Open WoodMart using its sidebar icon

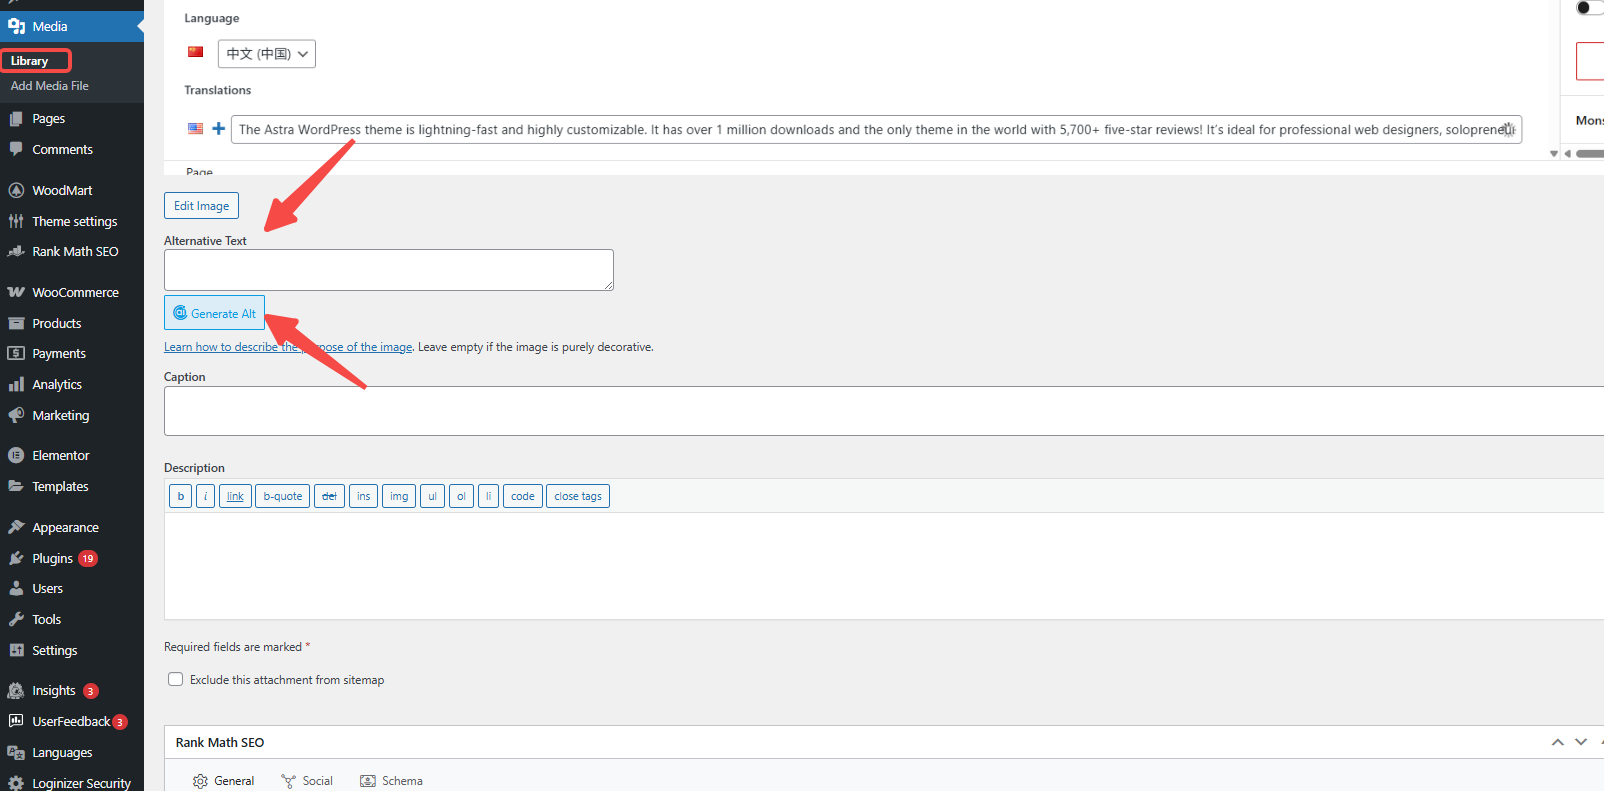coord(16,190)
